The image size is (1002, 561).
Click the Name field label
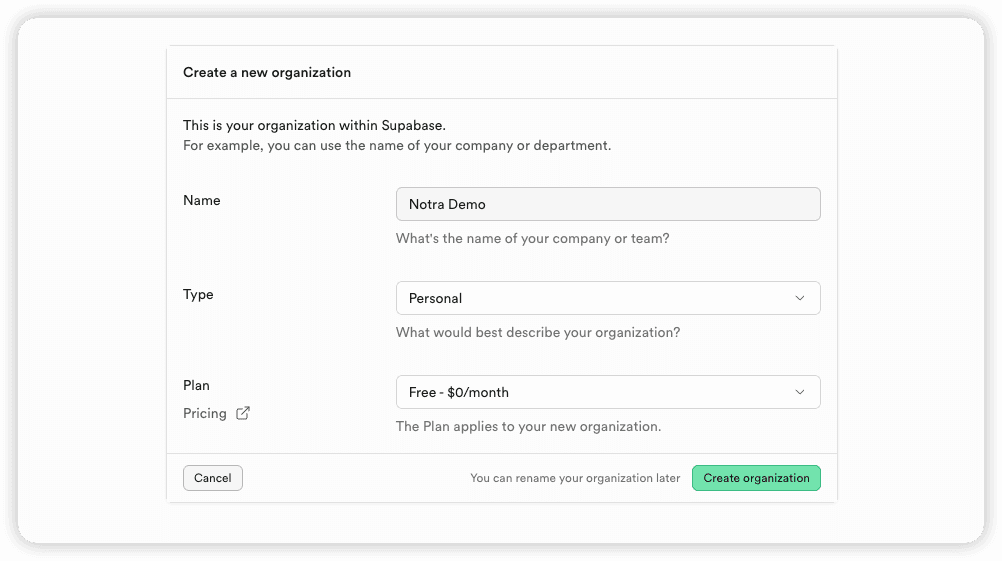202,200
